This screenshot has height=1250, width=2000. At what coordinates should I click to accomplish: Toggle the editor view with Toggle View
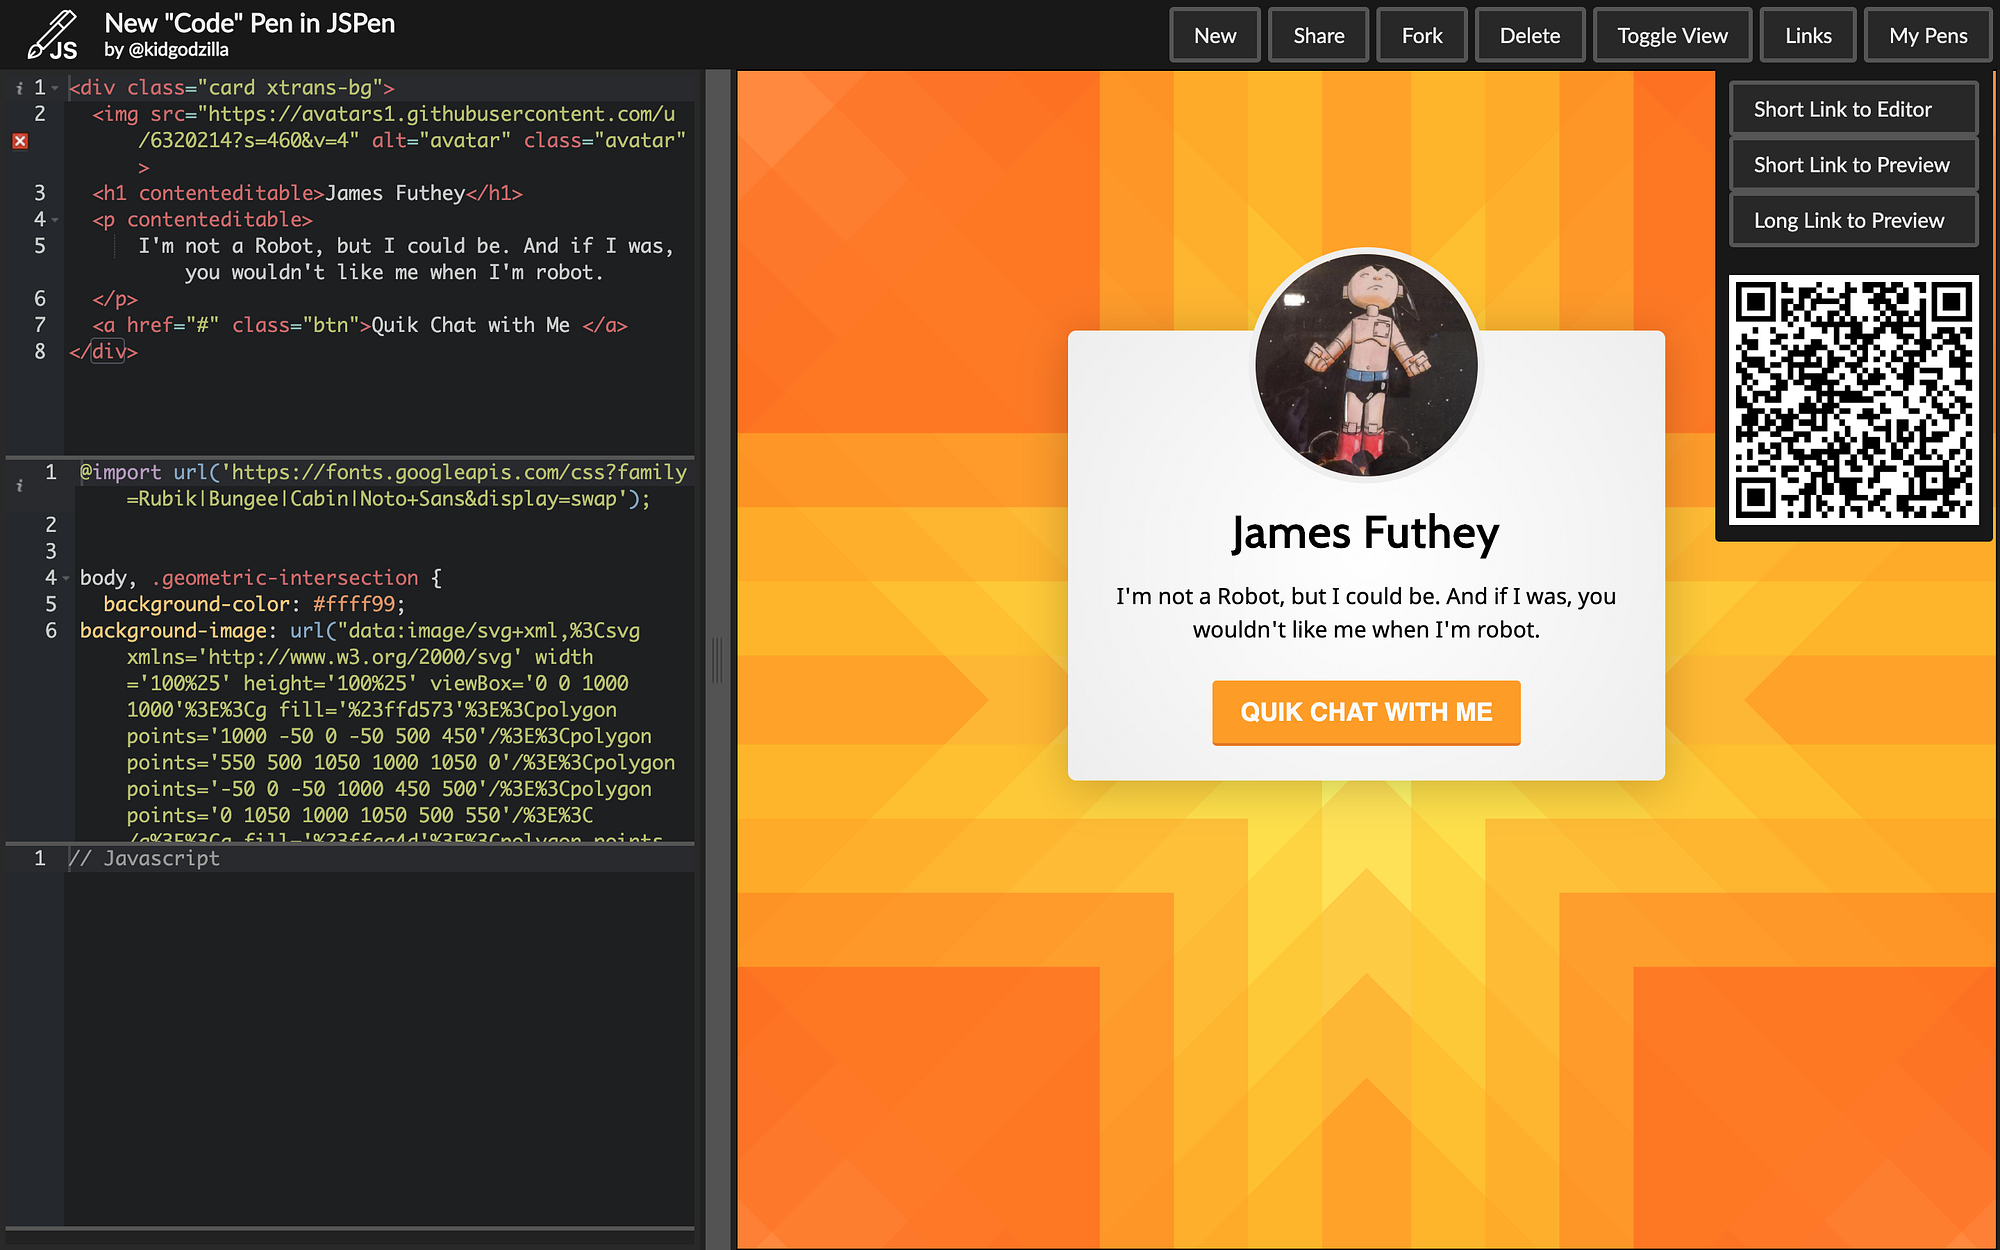(x=1671, y=34)
